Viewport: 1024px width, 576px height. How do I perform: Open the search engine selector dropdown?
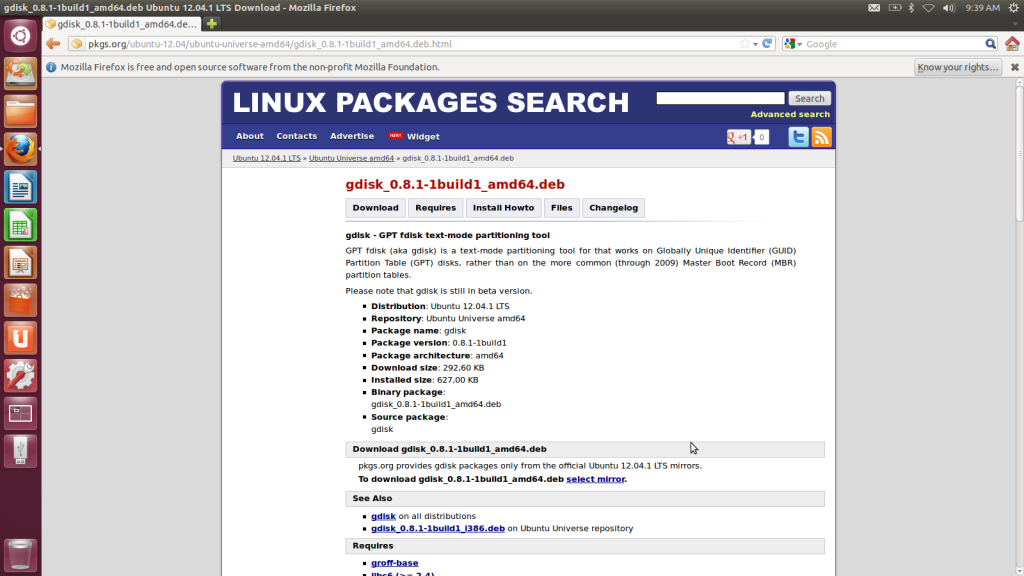[793, 44]
